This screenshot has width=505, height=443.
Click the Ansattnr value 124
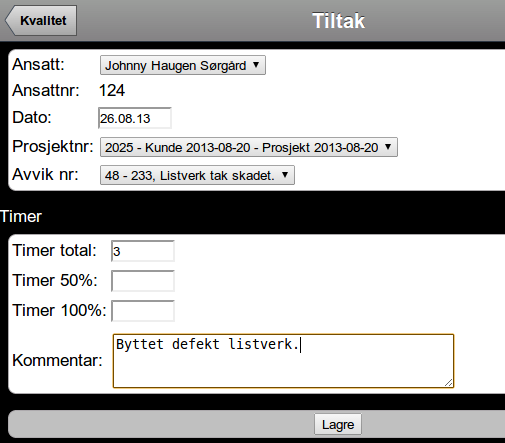(x=112, y=90)
